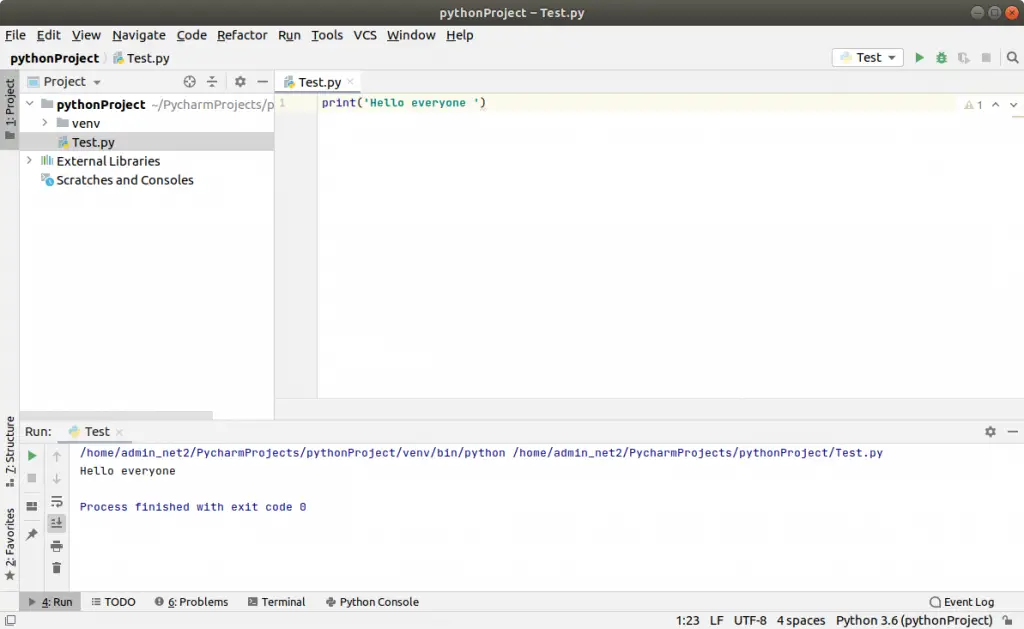Select file in editor using locate target icon
1024x629 pixels.
point(190,82)
